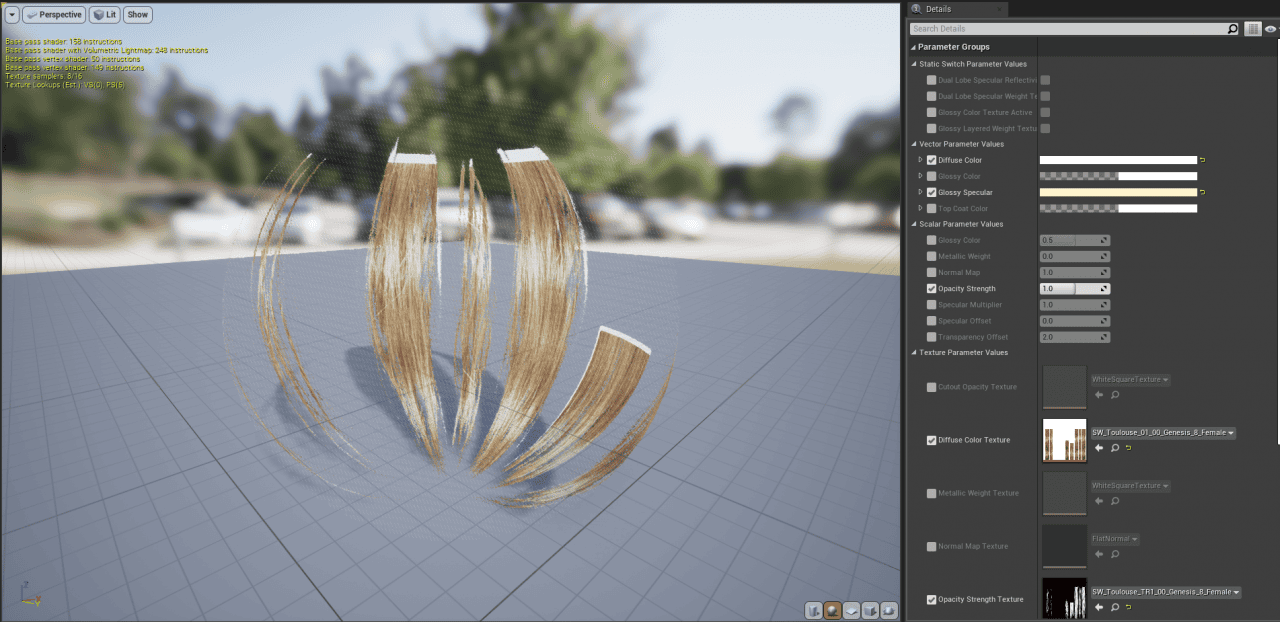
Task: Click the Show button in the viewport toolbar
Action: tap(137, 14)
